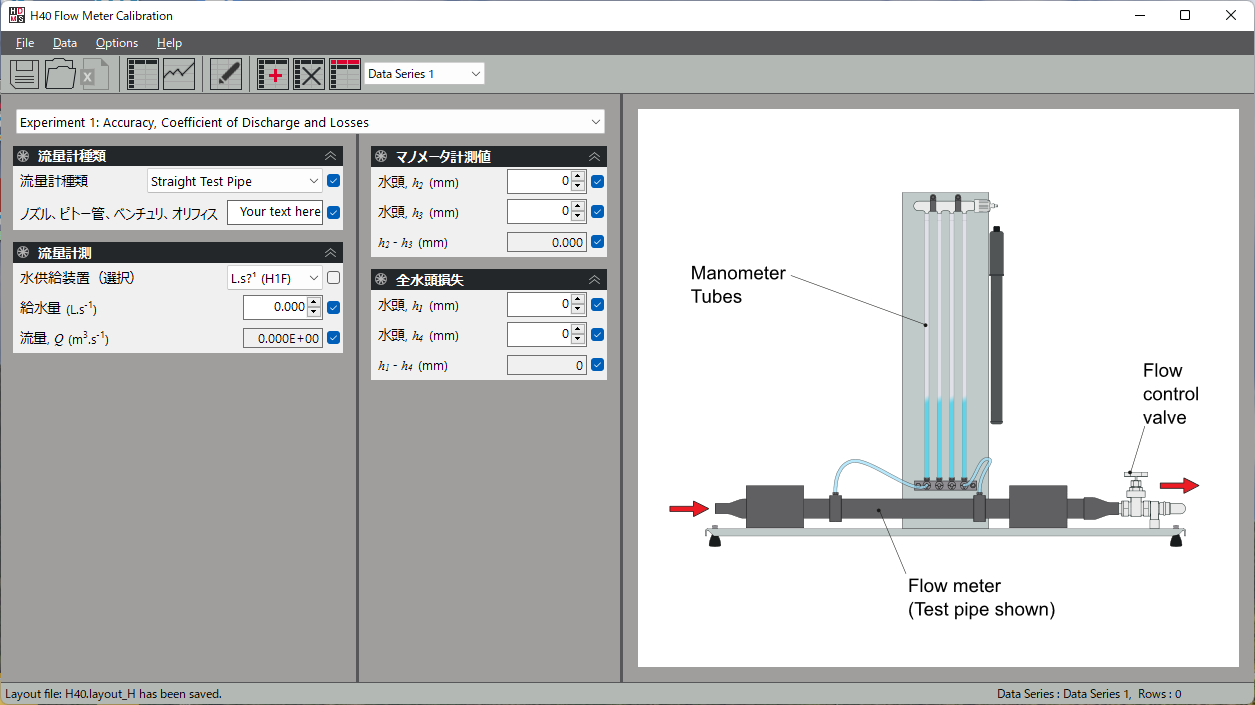
Task: Click the pencil edit icon in toolbar
Action: coord(226,74)
